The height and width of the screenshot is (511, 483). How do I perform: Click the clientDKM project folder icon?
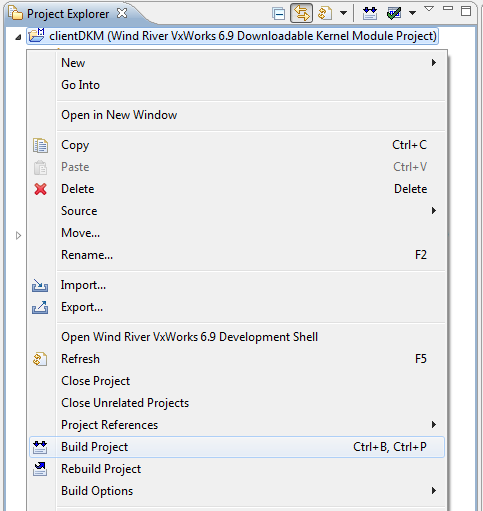point(36,35)
